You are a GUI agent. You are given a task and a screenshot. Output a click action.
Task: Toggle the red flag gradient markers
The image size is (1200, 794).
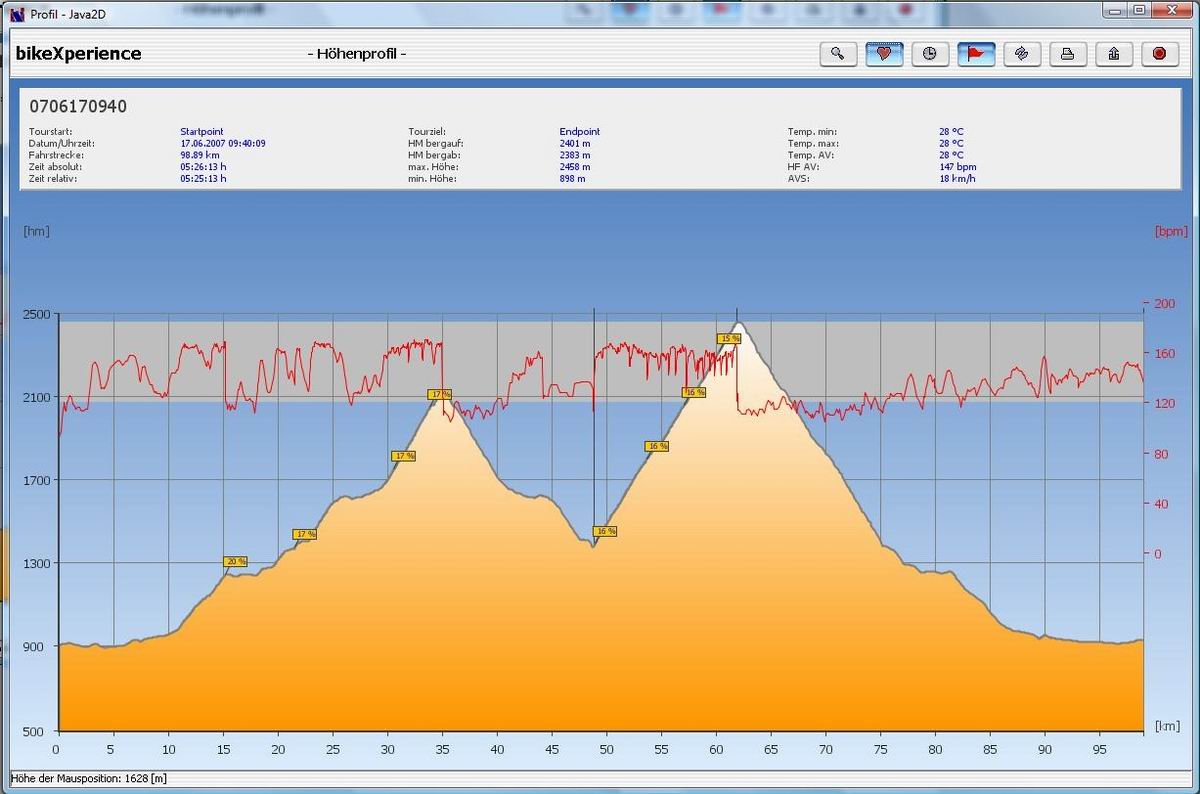(x=976, y=54)
